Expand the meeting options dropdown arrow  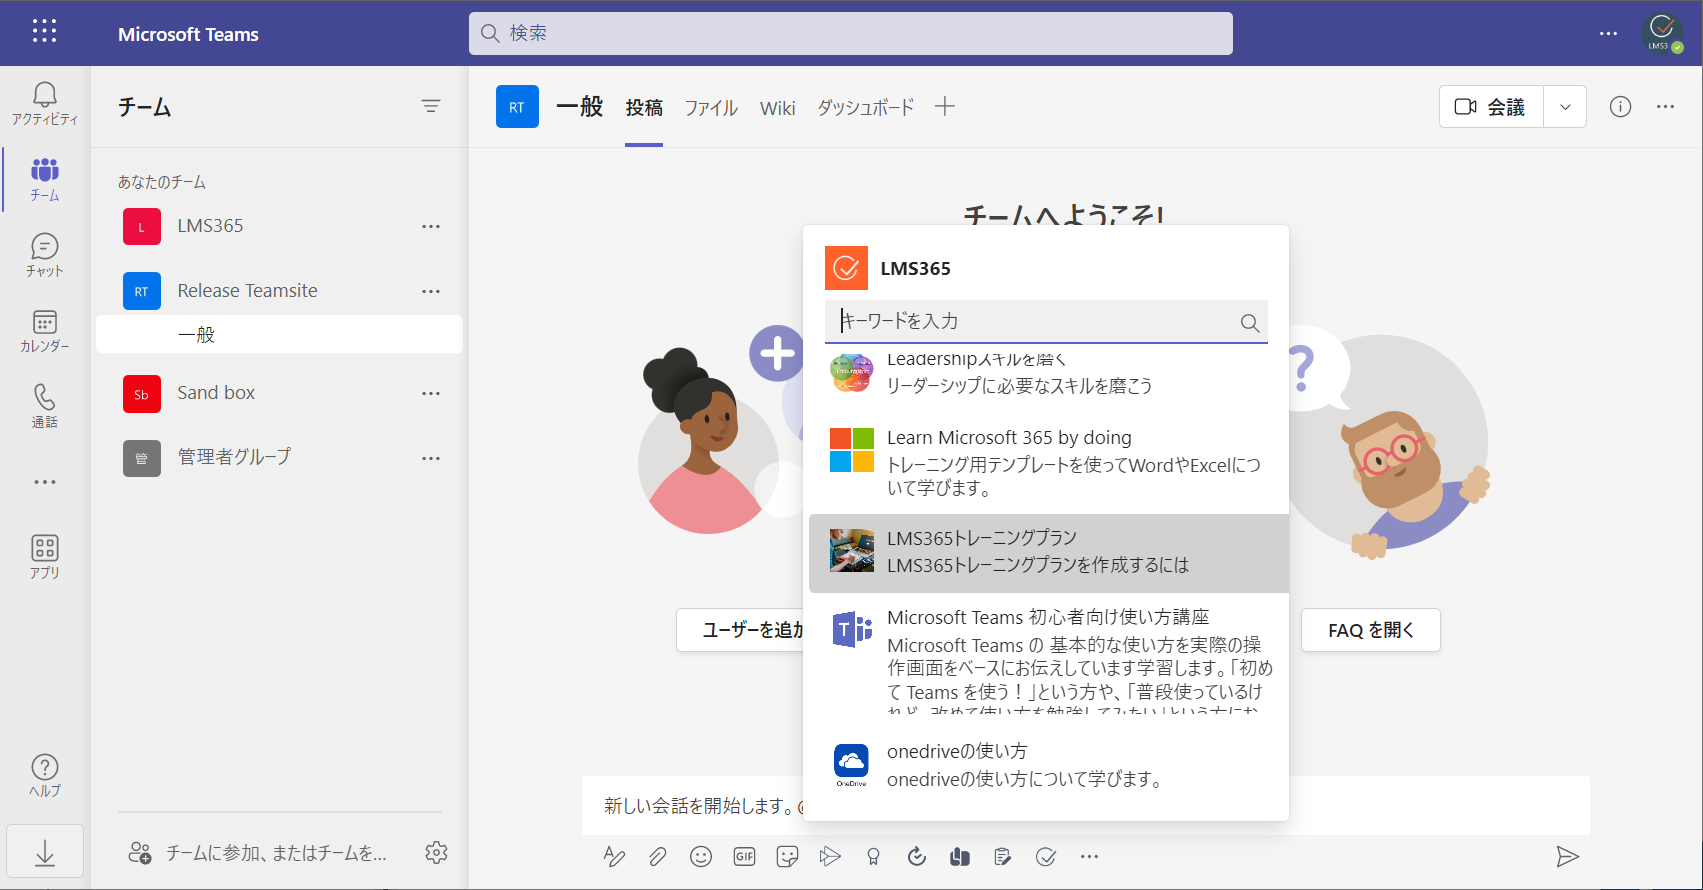coord(1565,107)
